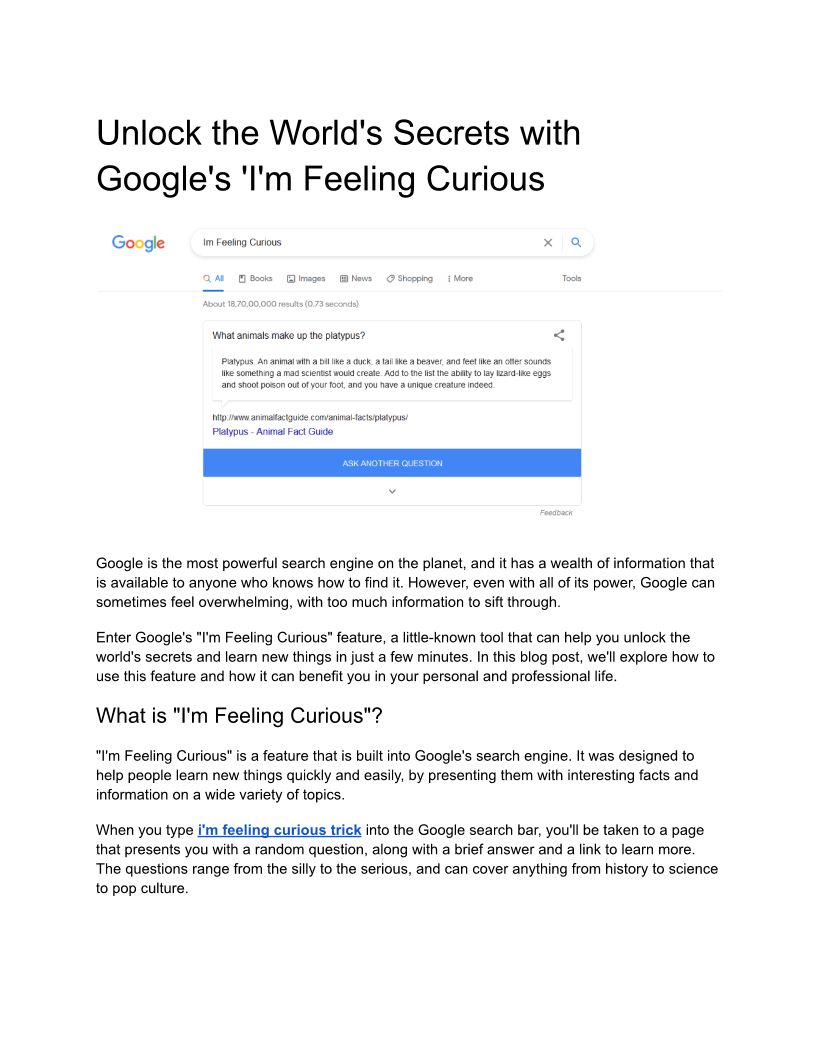This screenshot has width=816, height=1056.
Task: Open the More options menu
Action: (x=460, y=279)
